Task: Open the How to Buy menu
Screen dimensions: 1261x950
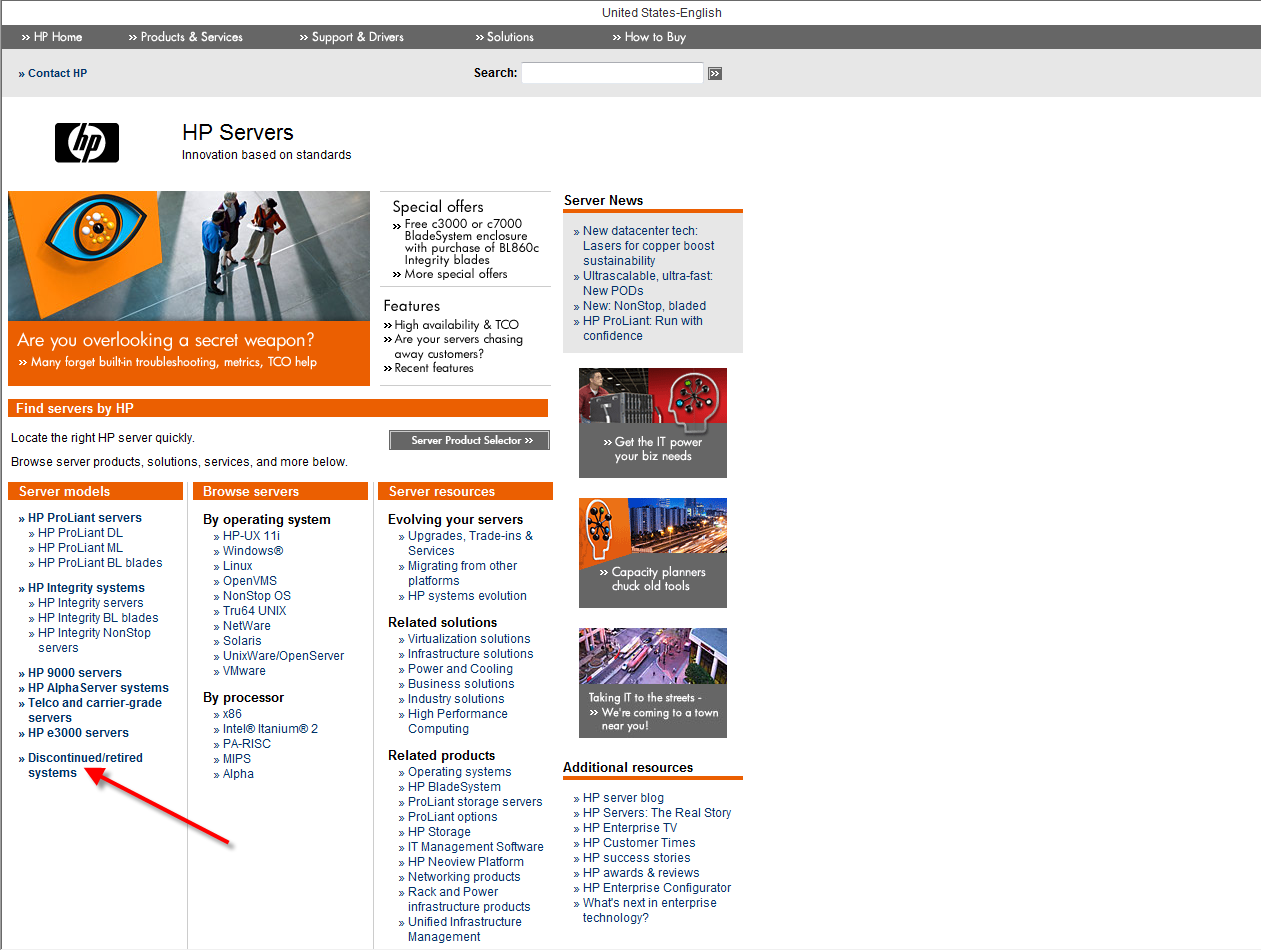Action: [x=649, y=37]
